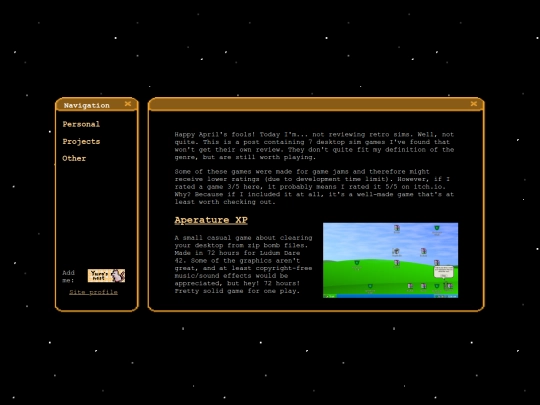
Task: View the Aperature XP game screenshot
Action: [391, 260]
